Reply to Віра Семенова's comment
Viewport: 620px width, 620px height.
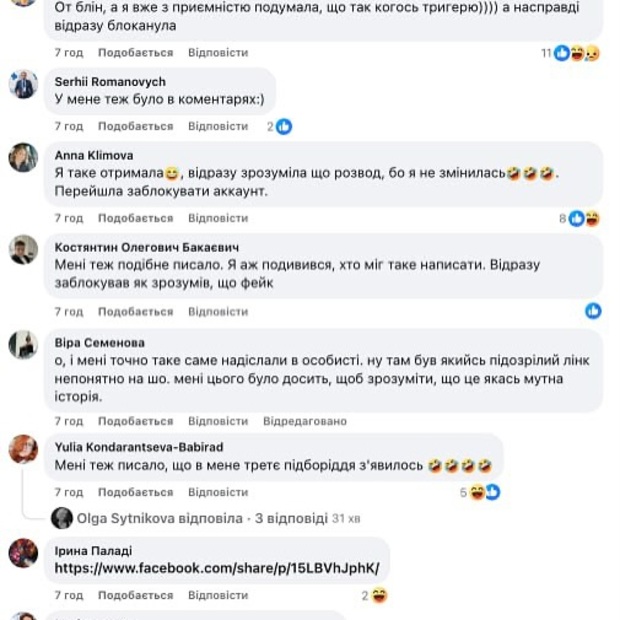[218, 421]
